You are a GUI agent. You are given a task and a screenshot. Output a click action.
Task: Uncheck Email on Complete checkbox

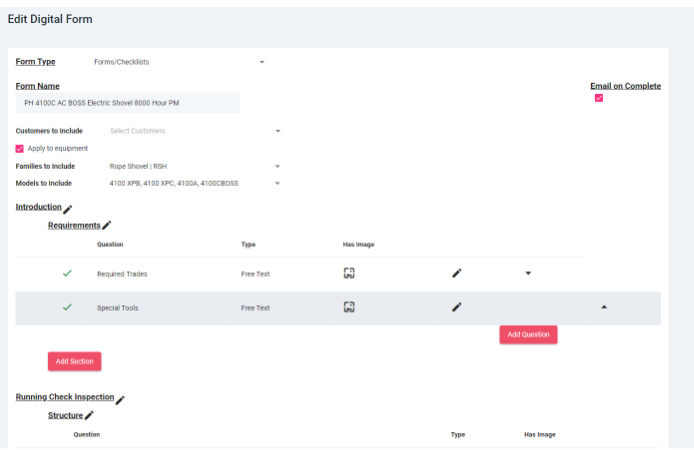(x=599, y=98)
